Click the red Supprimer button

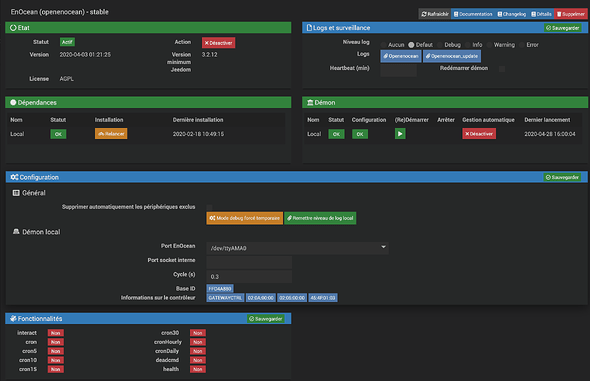[x=570, y=14]
